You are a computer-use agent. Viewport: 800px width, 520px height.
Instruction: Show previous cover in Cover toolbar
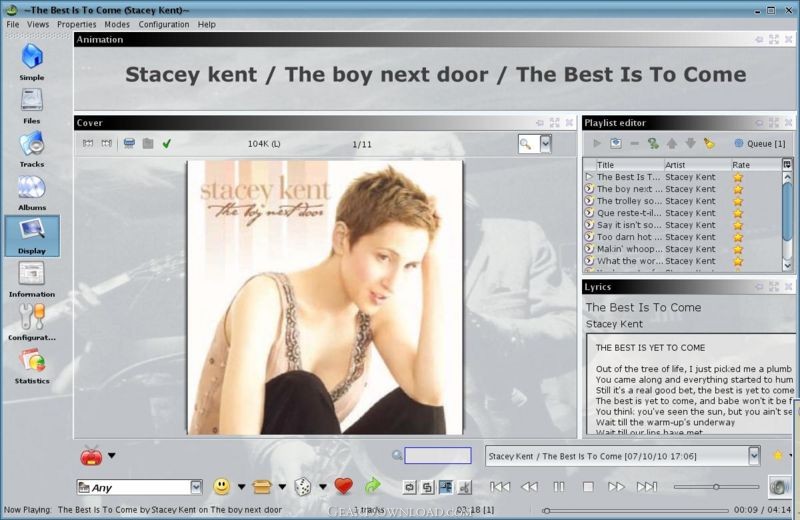[88, 144]
